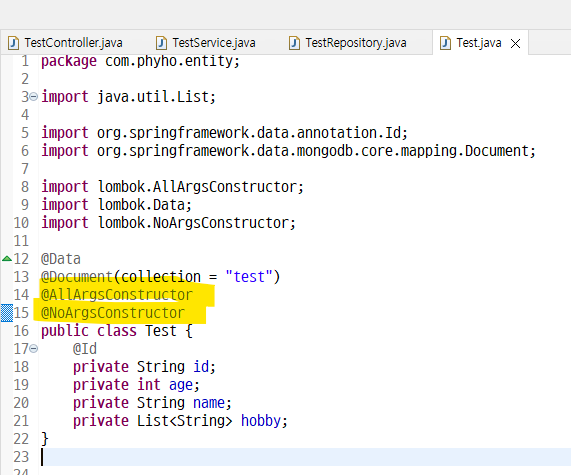
Task: Click the @Data annotation on line 12
Action: coord(60,259)
